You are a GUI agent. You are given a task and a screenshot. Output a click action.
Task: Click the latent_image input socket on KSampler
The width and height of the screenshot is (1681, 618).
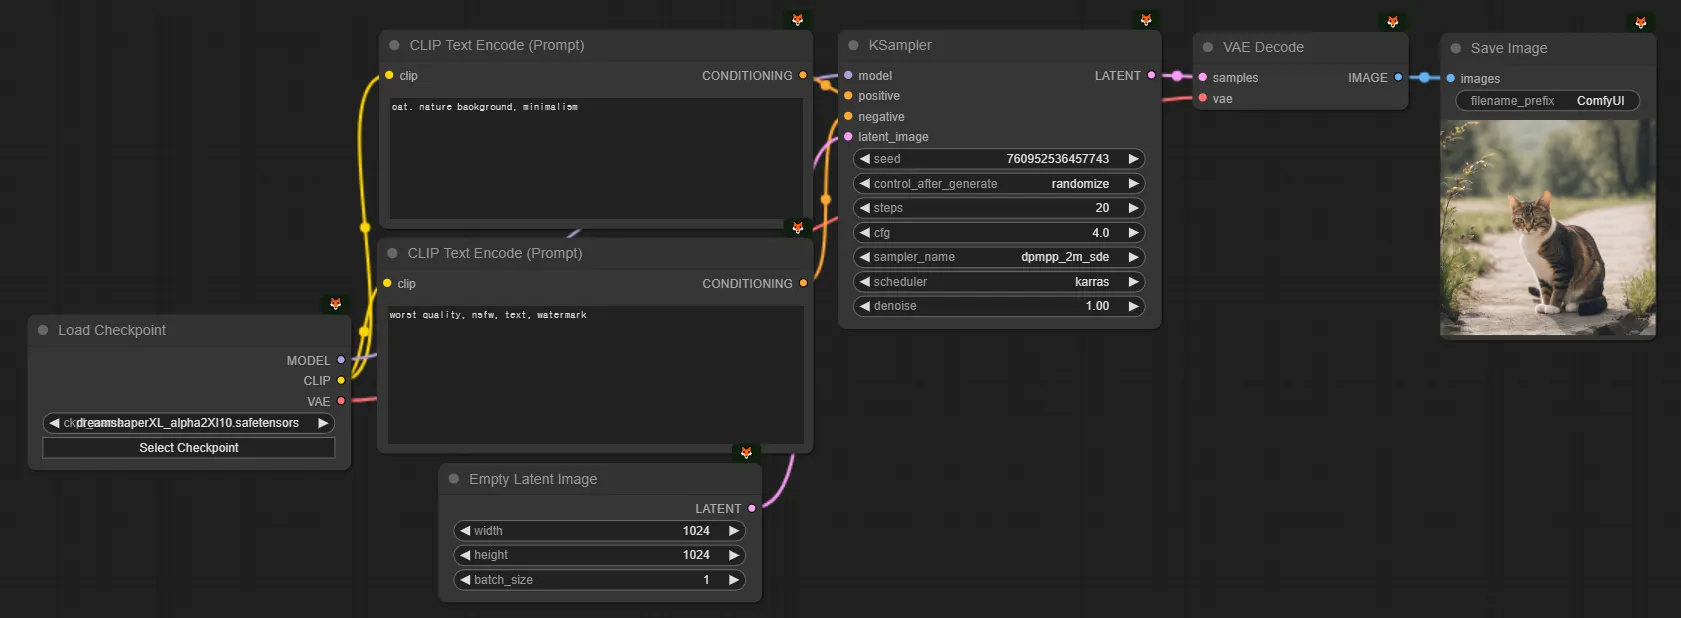click(x=848, y=137)
